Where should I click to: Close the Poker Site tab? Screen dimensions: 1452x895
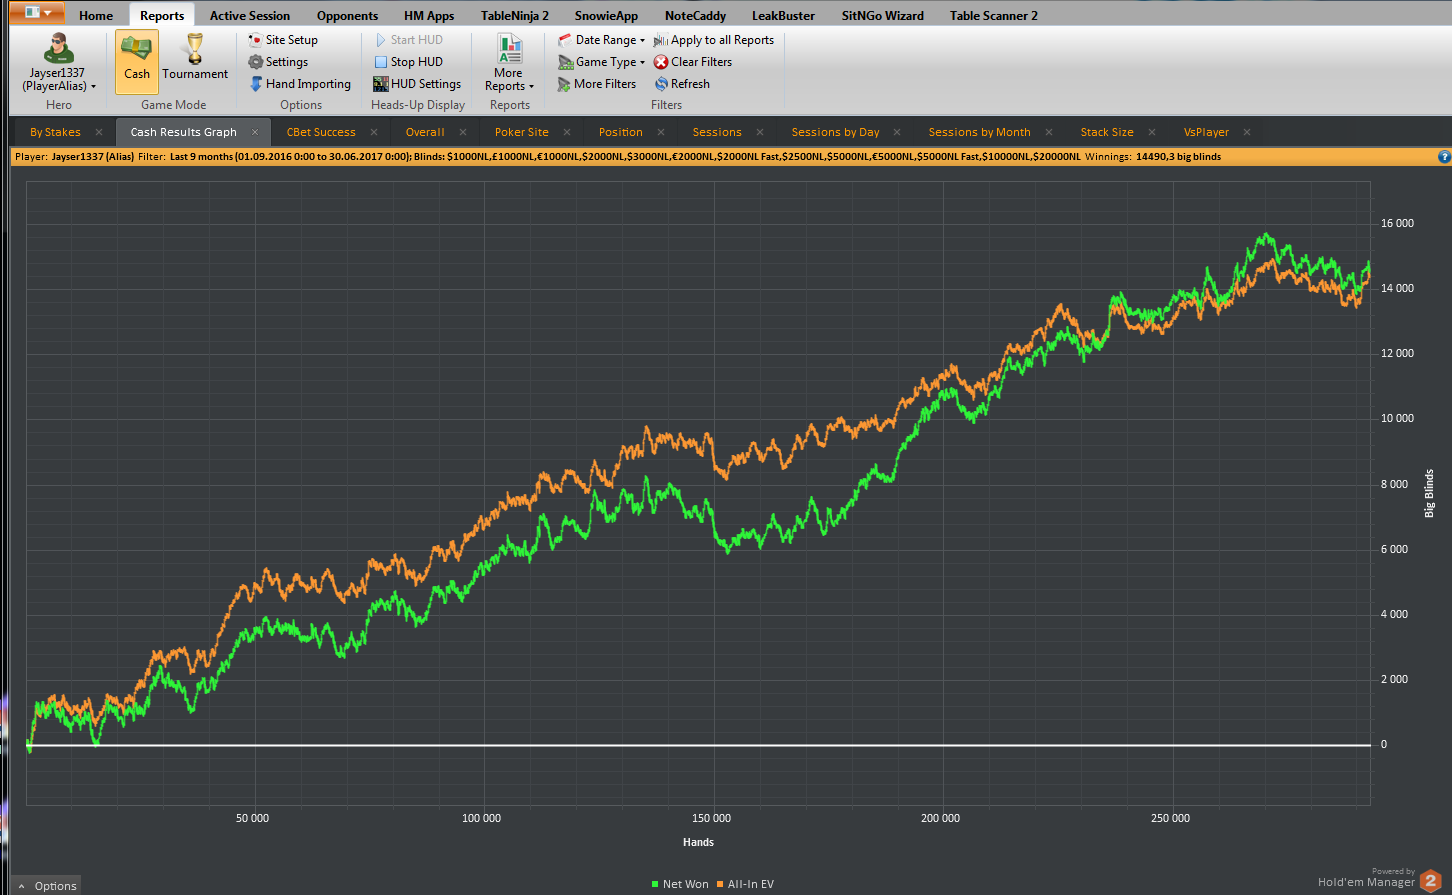(x=567, y=132)
